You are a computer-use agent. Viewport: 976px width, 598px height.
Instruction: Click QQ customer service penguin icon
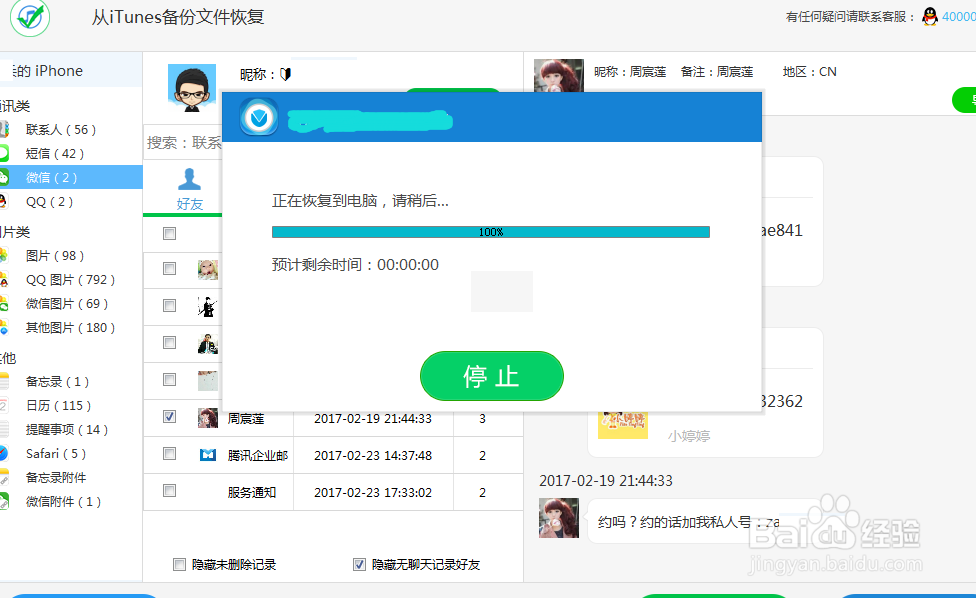click(x=930, y=17)
